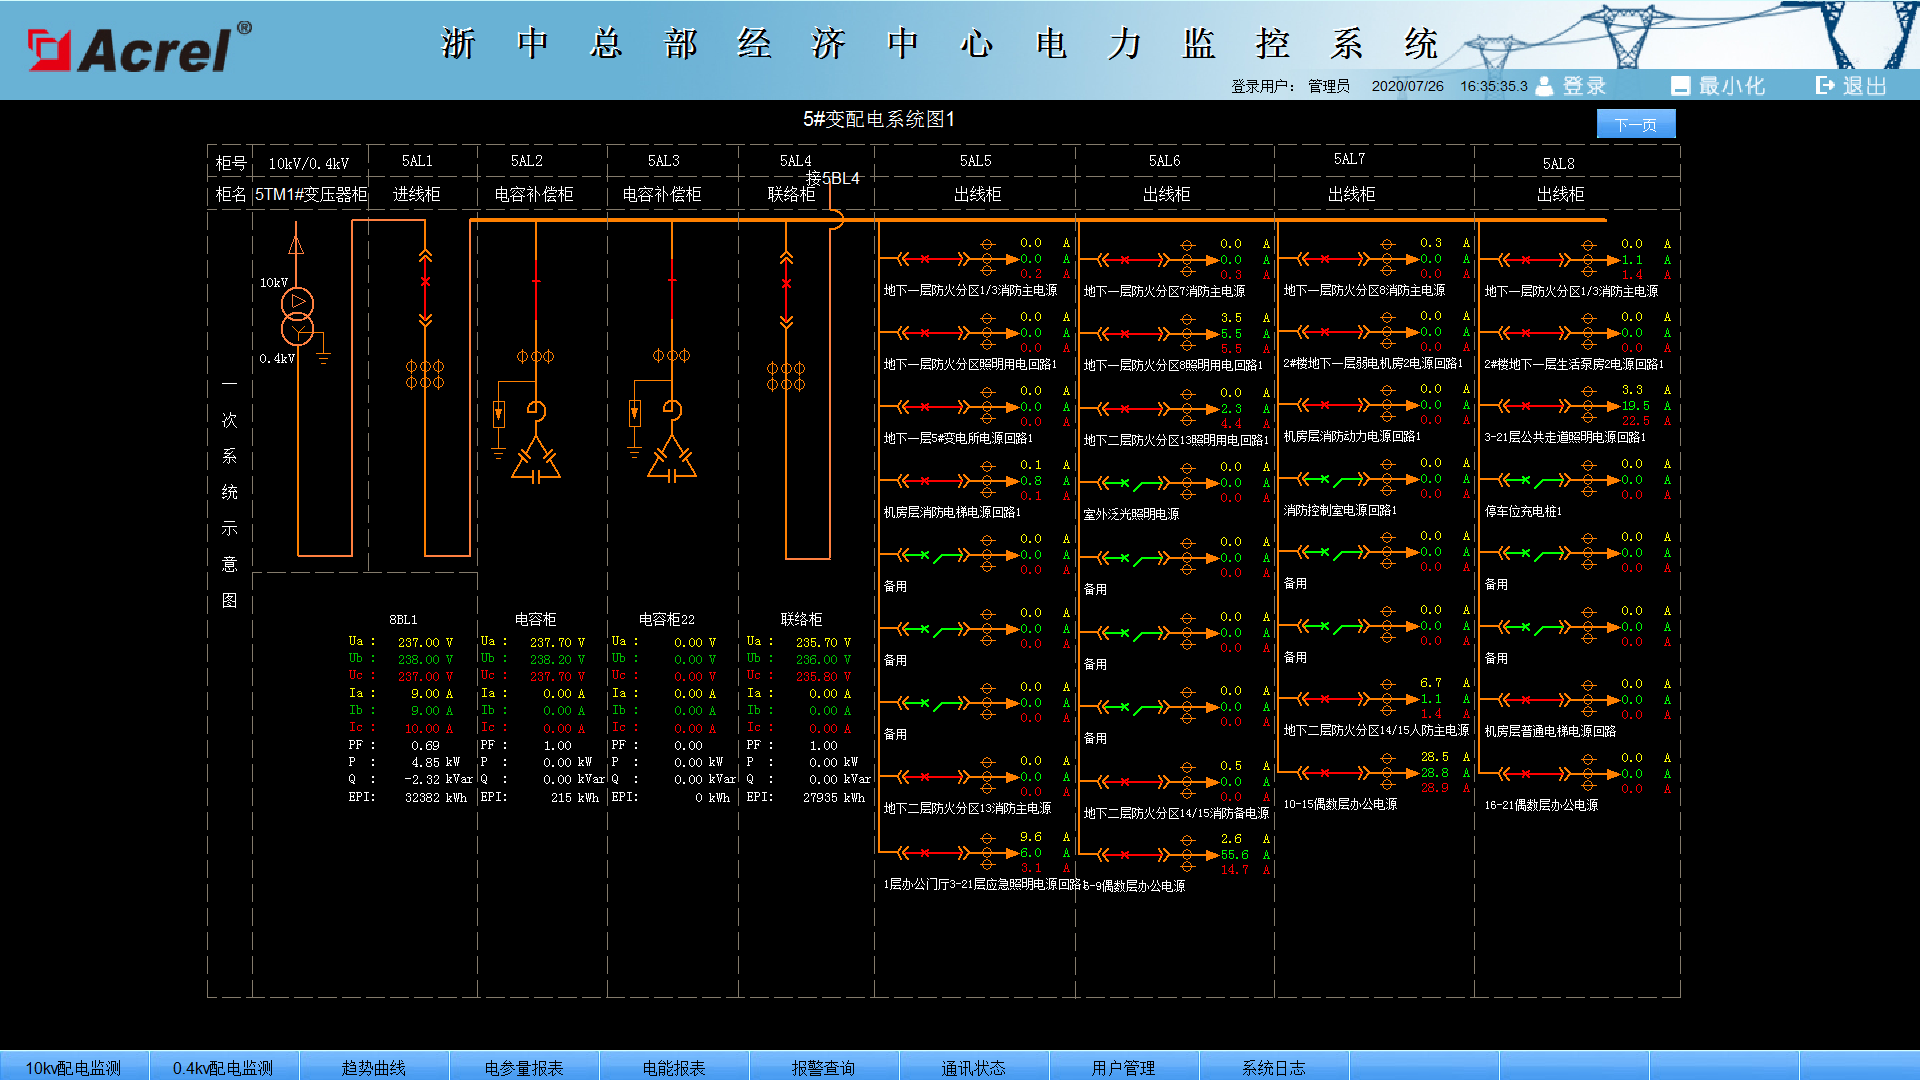The width and height of the screenshot is (1920, 1080).
Task: Open the 通讯状态 tab
Action: [x=974, y=1067]
